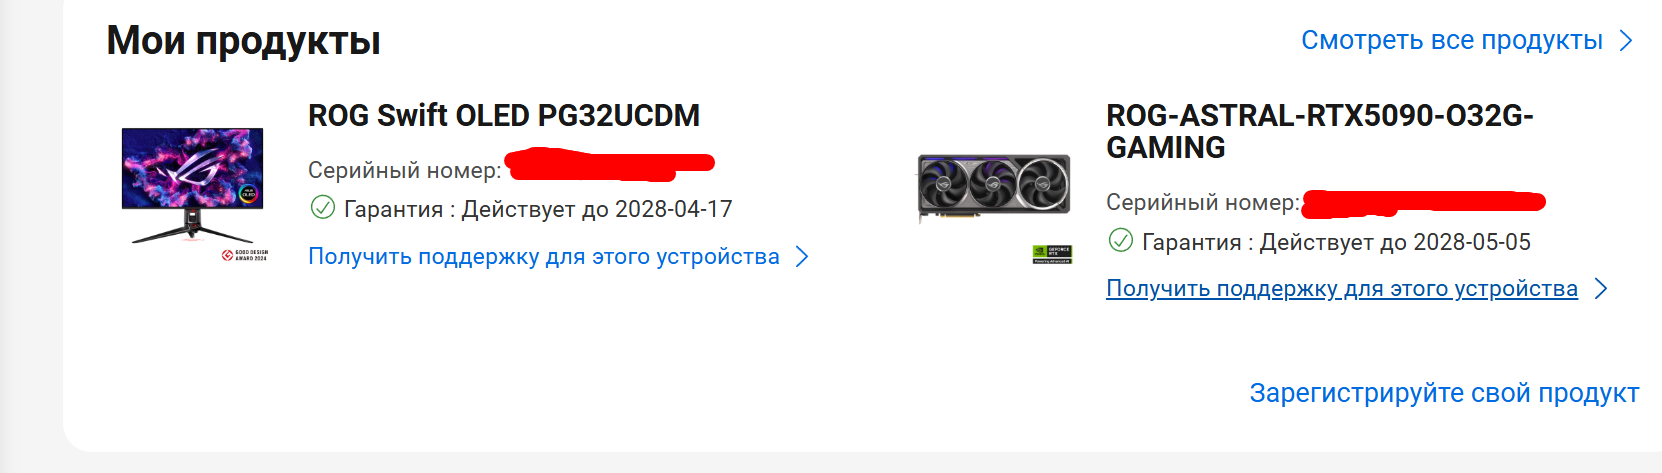The height and width of the screenshot is (473, 1662).
Task: Click the arrow after the RTX5090 support link
Action: [1600, 289]
